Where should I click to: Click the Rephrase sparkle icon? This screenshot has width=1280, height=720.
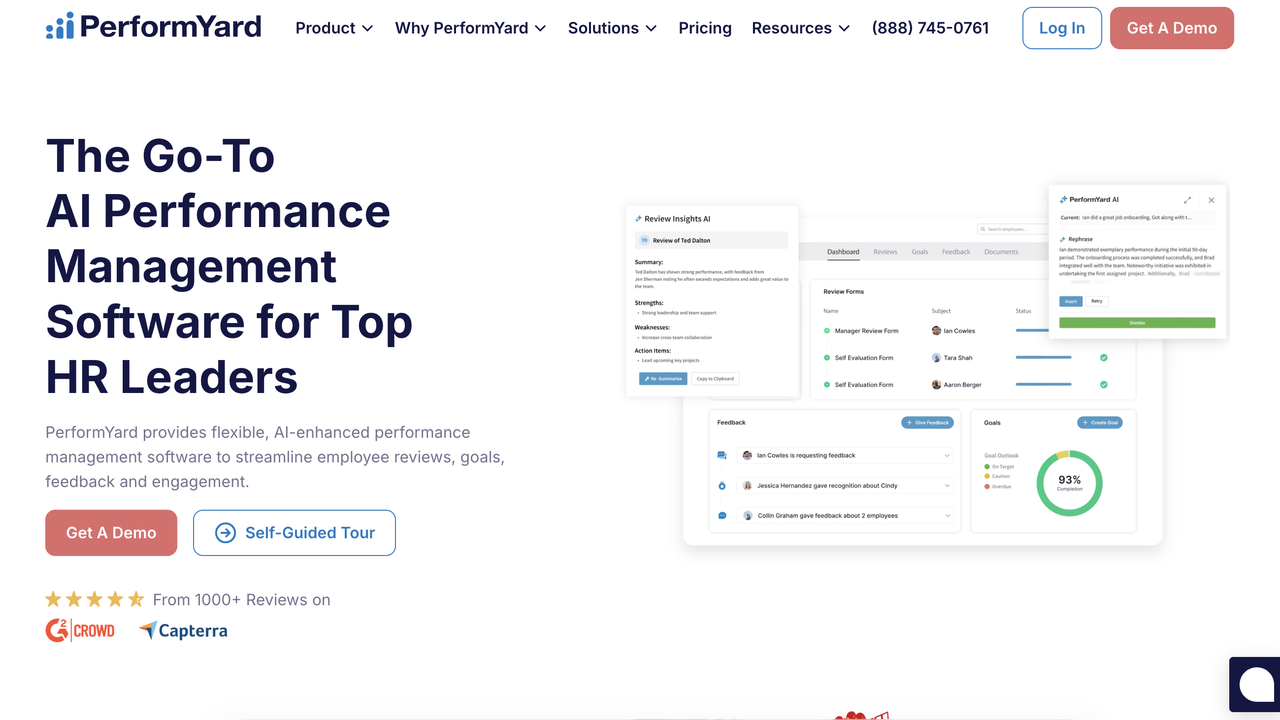point(1063,240)
